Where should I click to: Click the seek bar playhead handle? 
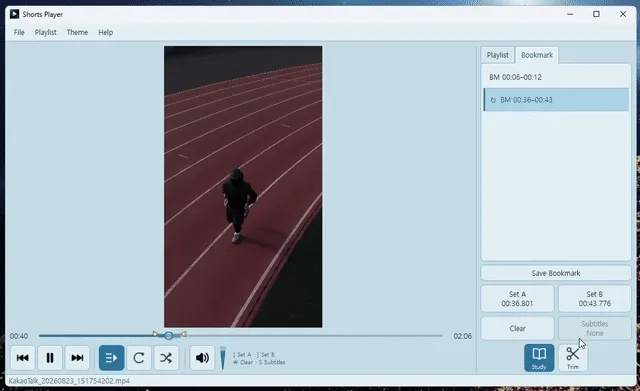[169, 336]
